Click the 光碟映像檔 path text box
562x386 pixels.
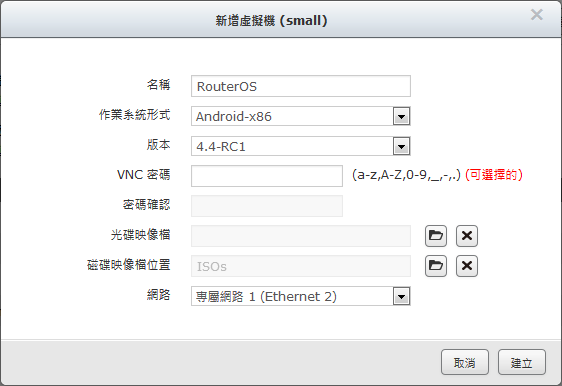301,236
